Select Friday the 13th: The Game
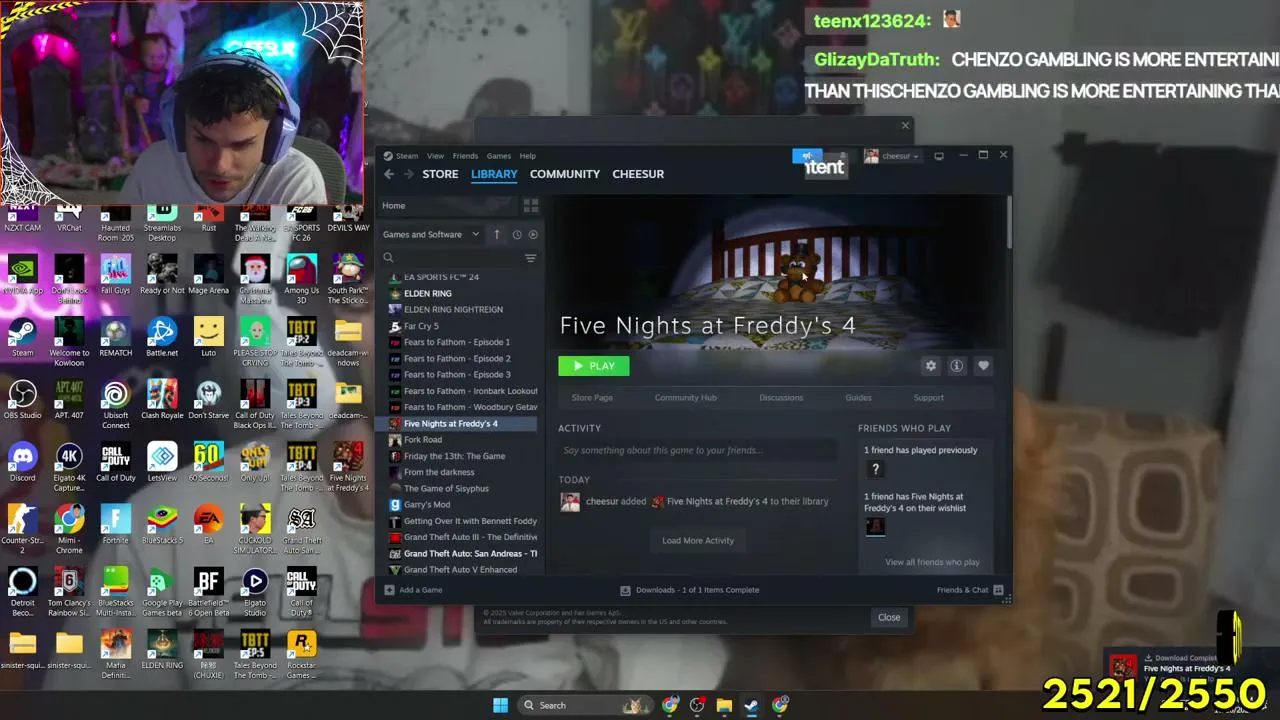The image size is (1280, 720). (x=454, y=456)
